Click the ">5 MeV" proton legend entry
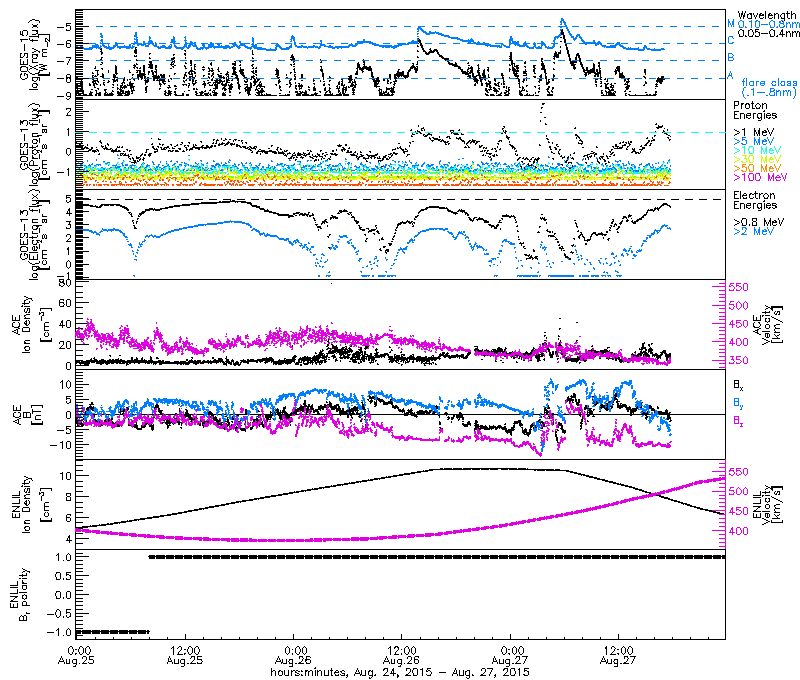The image size is (800, 680). 754,141
